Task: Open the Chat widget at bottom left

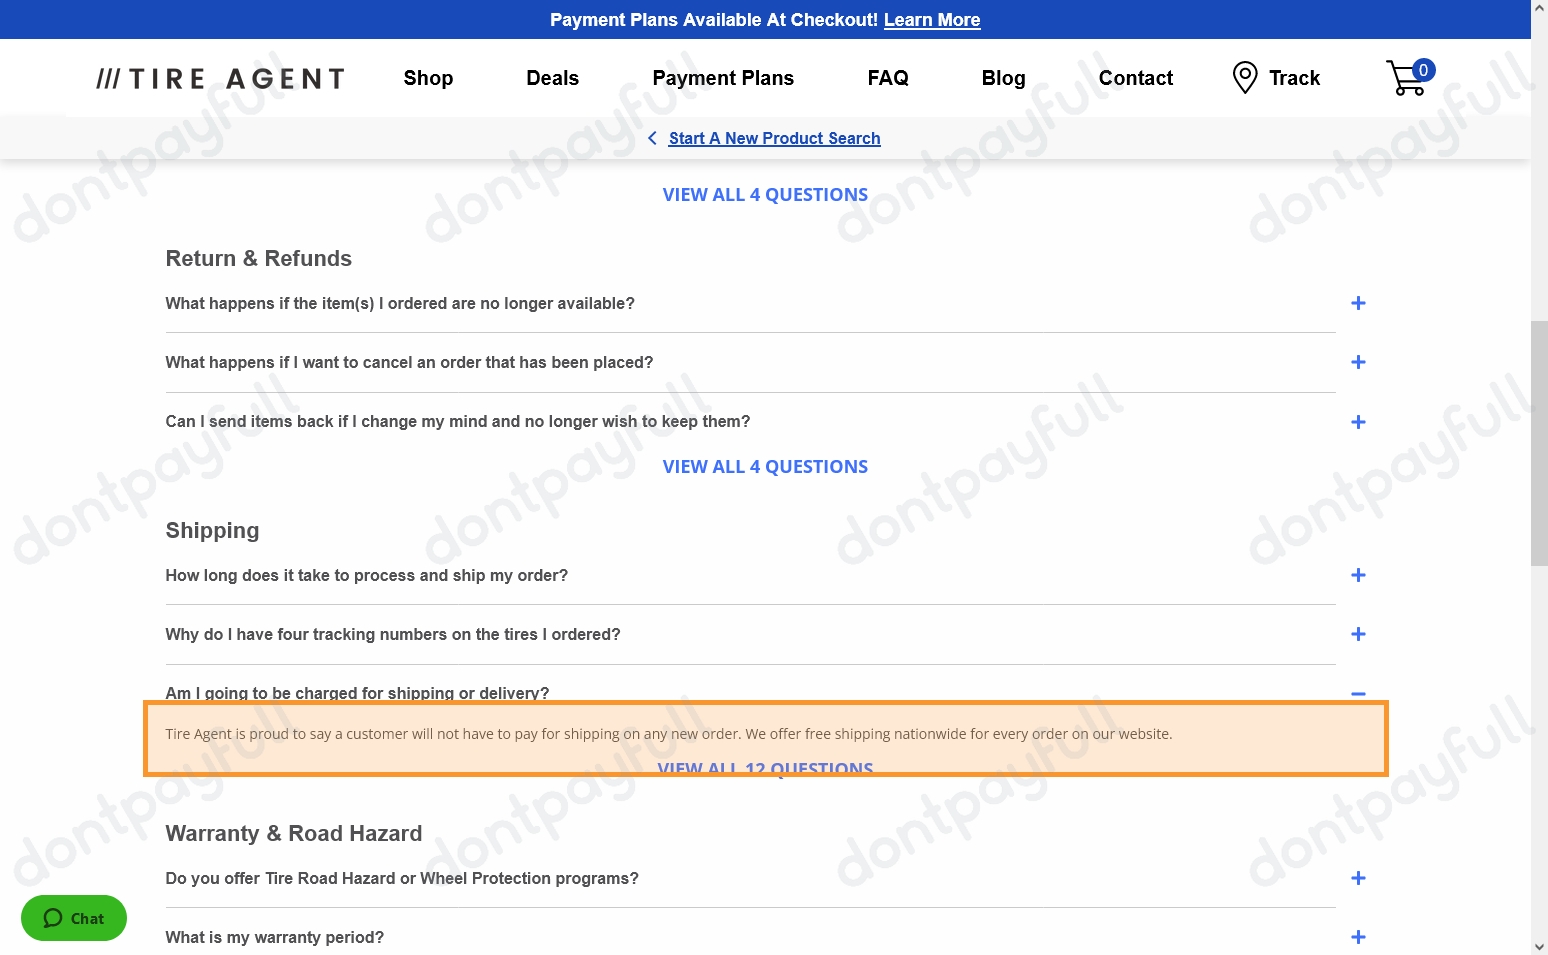Action: pyautogui.click(x=73, y=918)
